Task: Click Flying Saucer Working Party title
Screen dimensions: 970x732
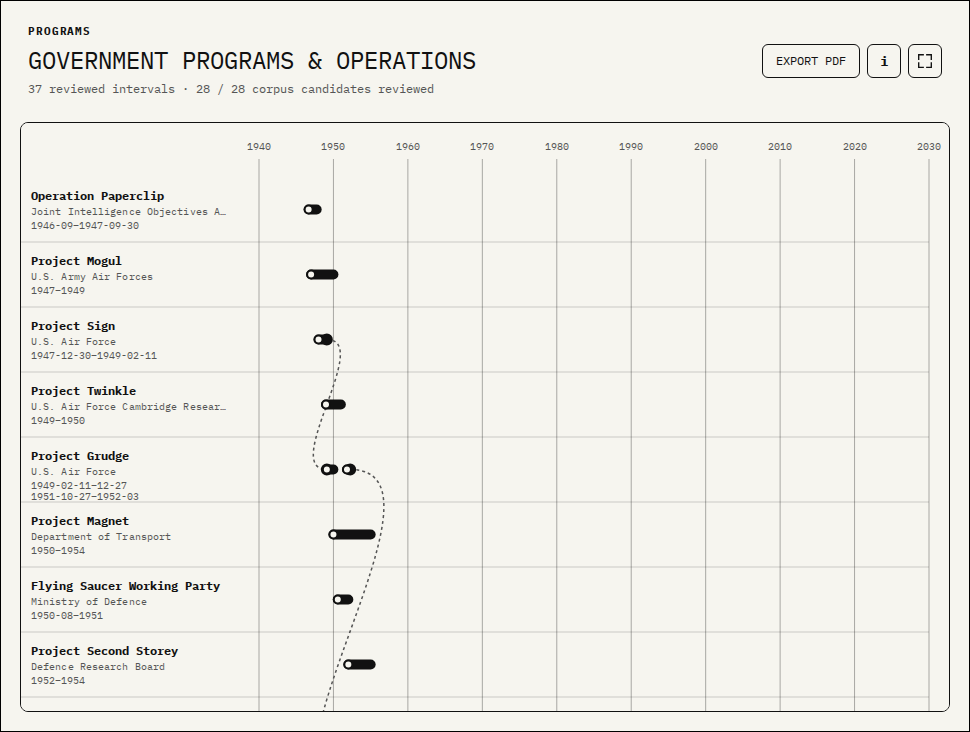Action: tap(126, 586)
